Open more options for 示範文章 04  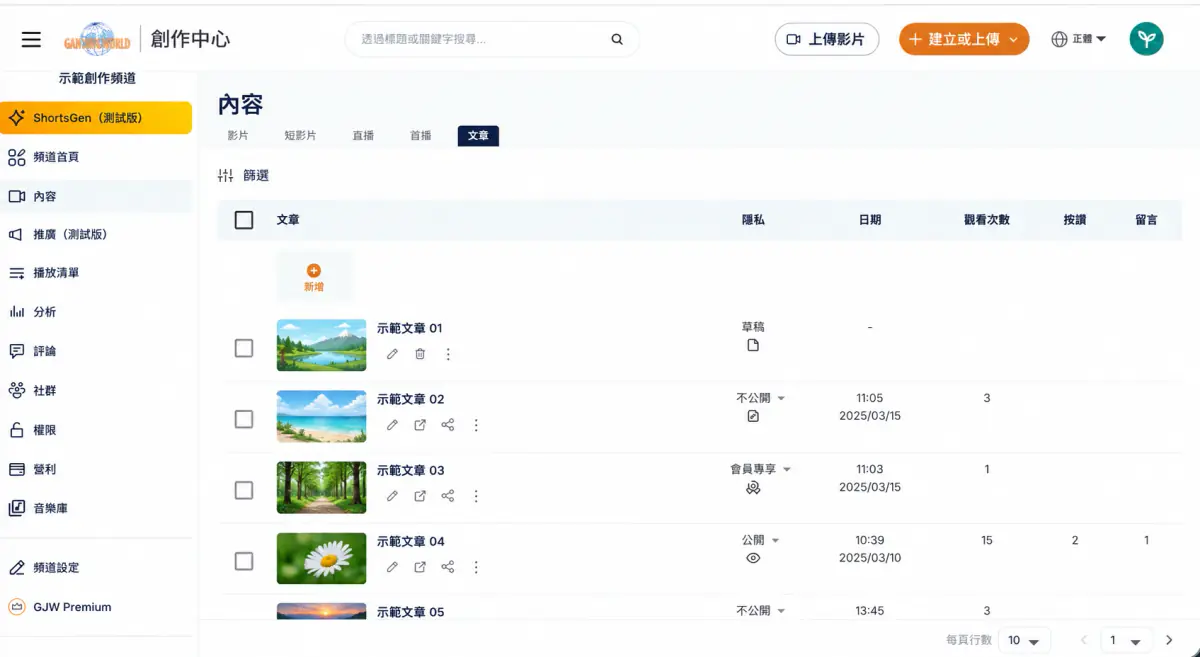[476, 567]
